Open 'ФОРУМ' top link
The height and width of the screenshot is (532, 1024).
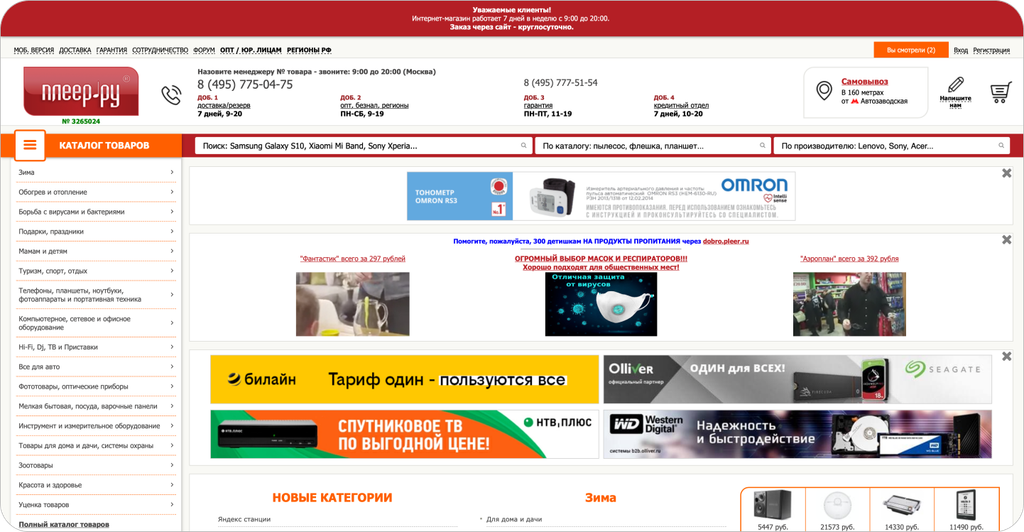coord(204,50)
